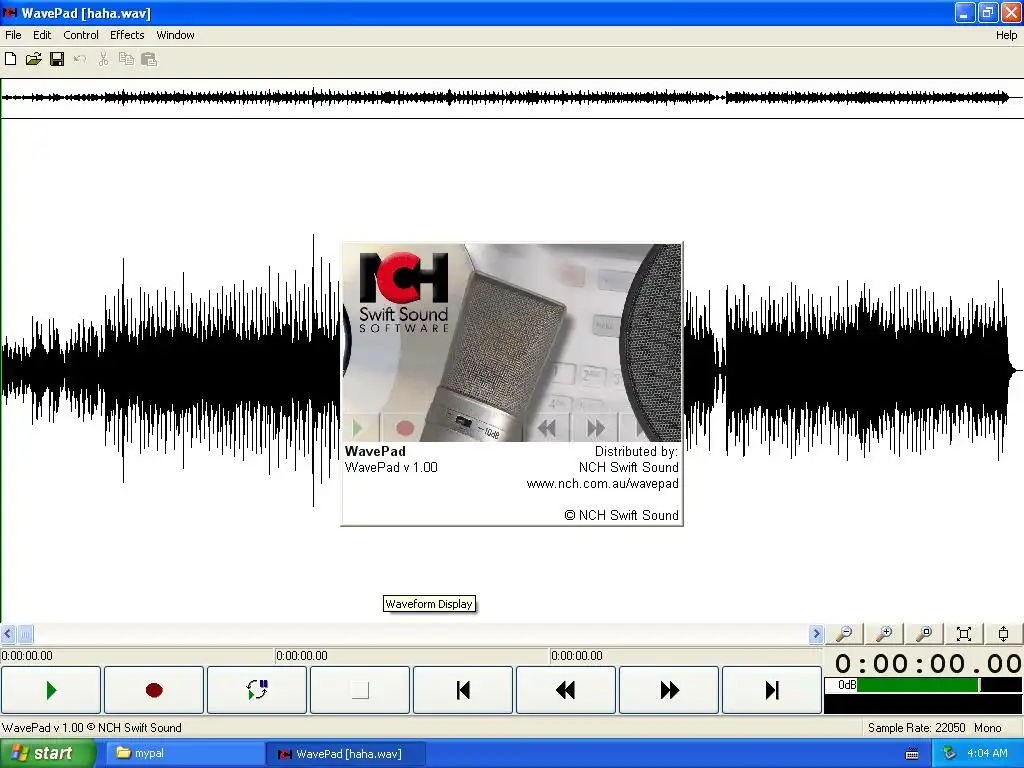Jump to the start of the file
The image size is (1024, 768).
coord(463,690)
